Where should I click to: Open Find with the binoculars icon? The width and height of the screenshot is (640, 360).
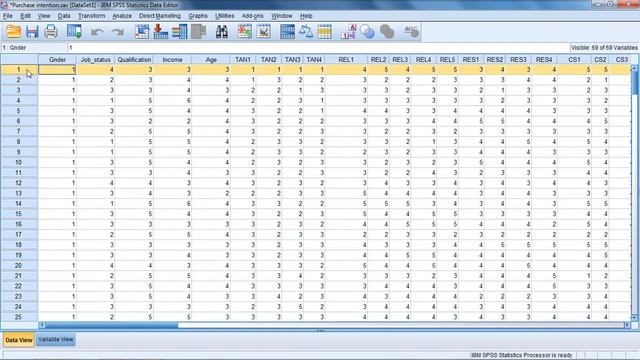tap(222, 32)
